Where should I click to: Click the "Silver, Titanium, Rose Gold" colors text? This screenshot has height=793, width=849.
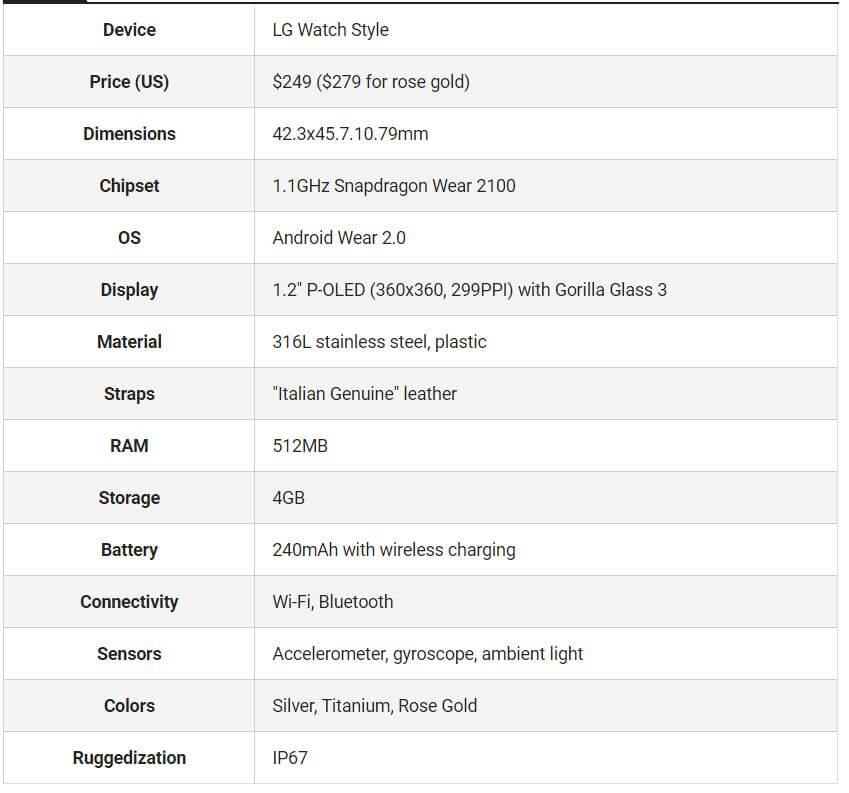pyautogui.click(x=374, y=706)
